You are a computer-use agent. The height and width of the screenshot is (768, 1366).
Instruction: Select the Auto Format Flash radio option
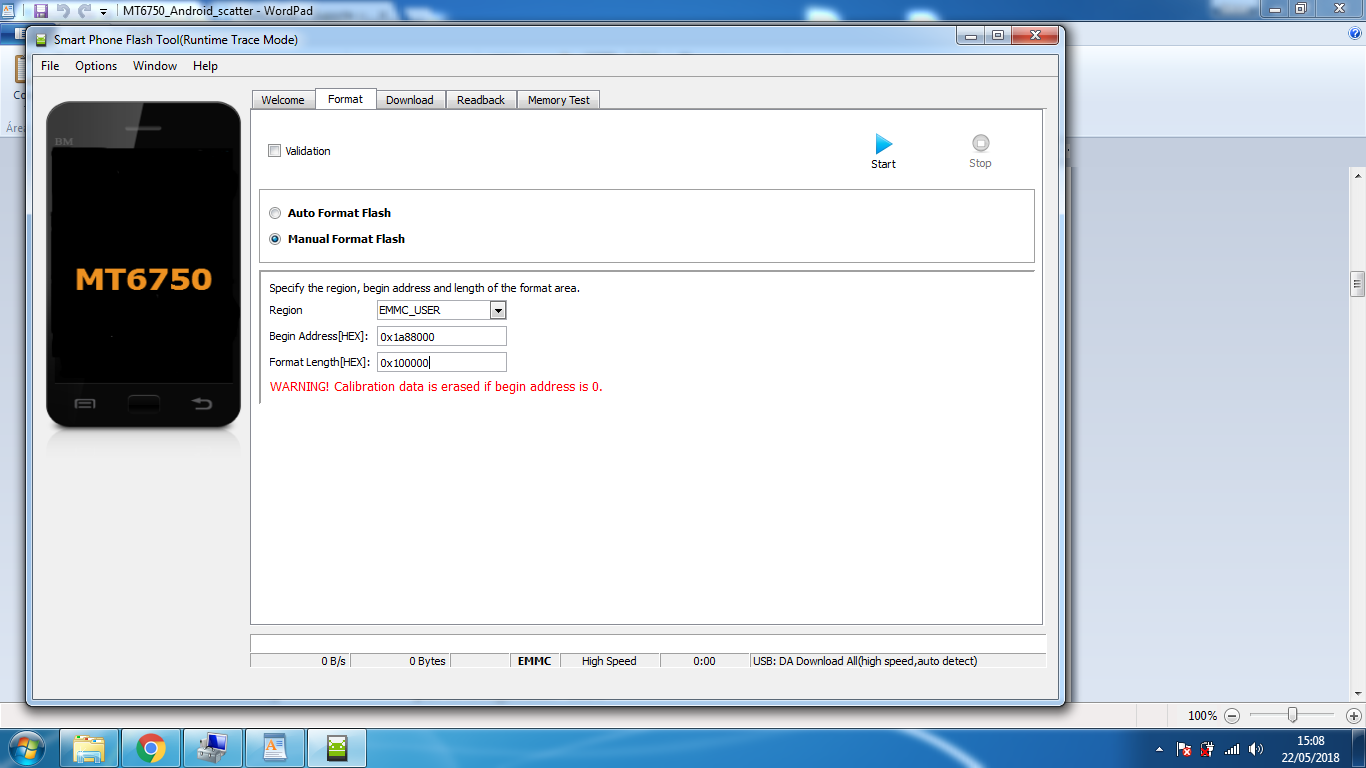275,213
